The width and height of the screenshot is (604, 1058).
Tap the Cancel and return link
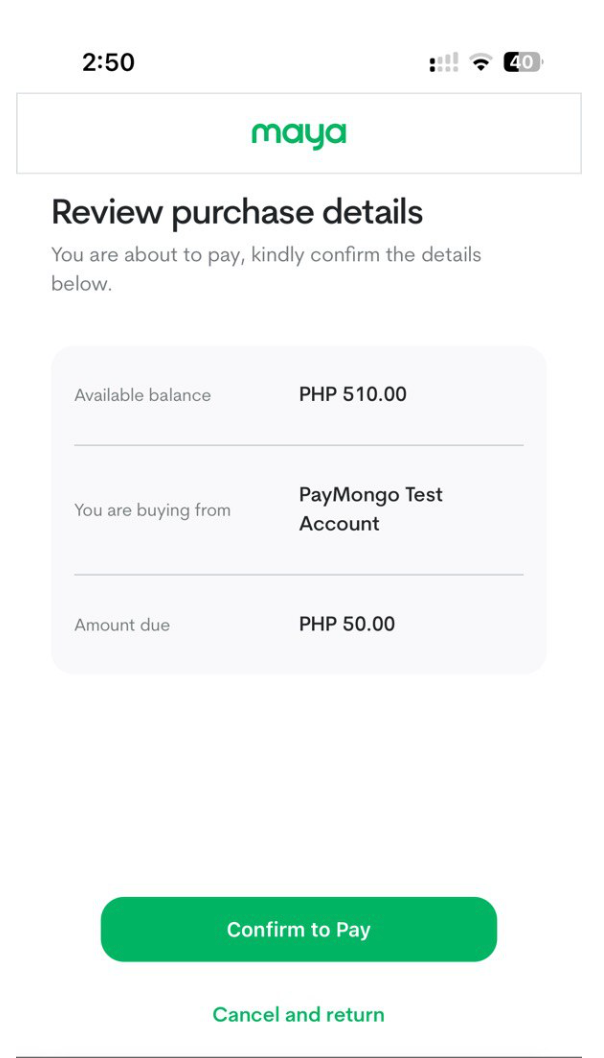pyautogui.click(x=298, y=1014)
